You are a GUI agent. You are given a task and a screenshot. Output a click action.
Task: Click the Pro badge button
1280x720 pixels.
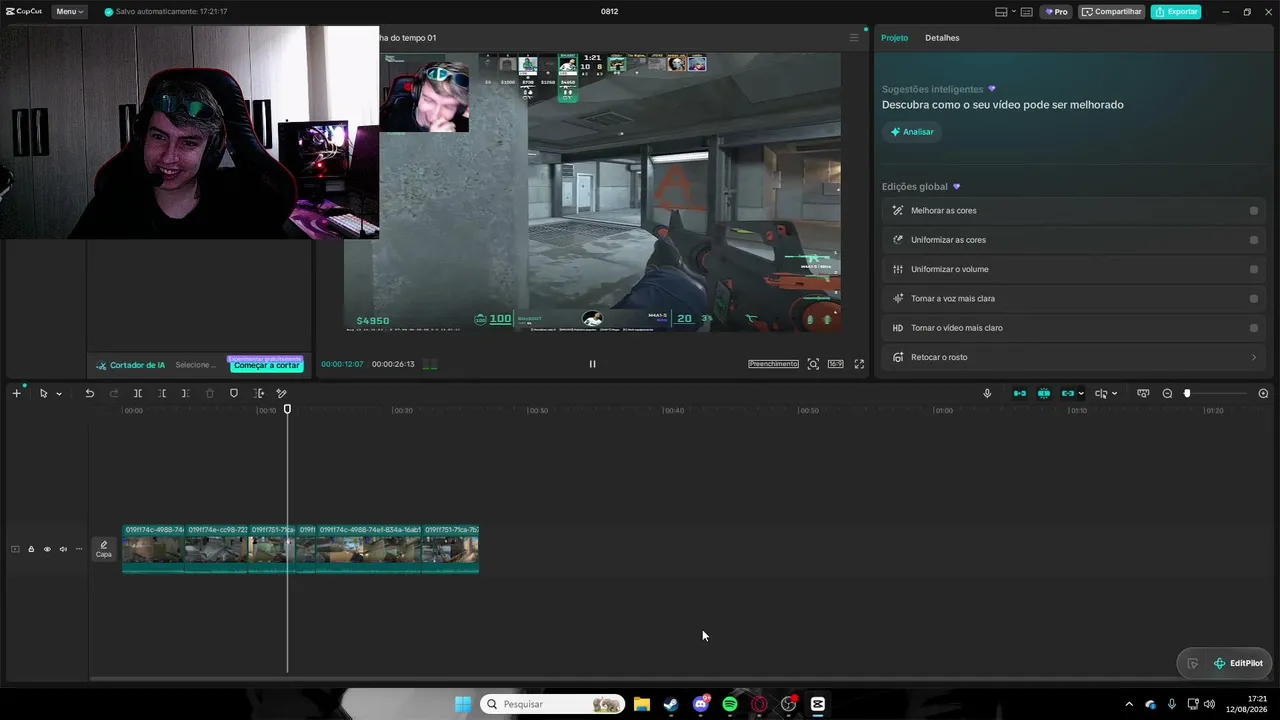(x=1056, y=12)
